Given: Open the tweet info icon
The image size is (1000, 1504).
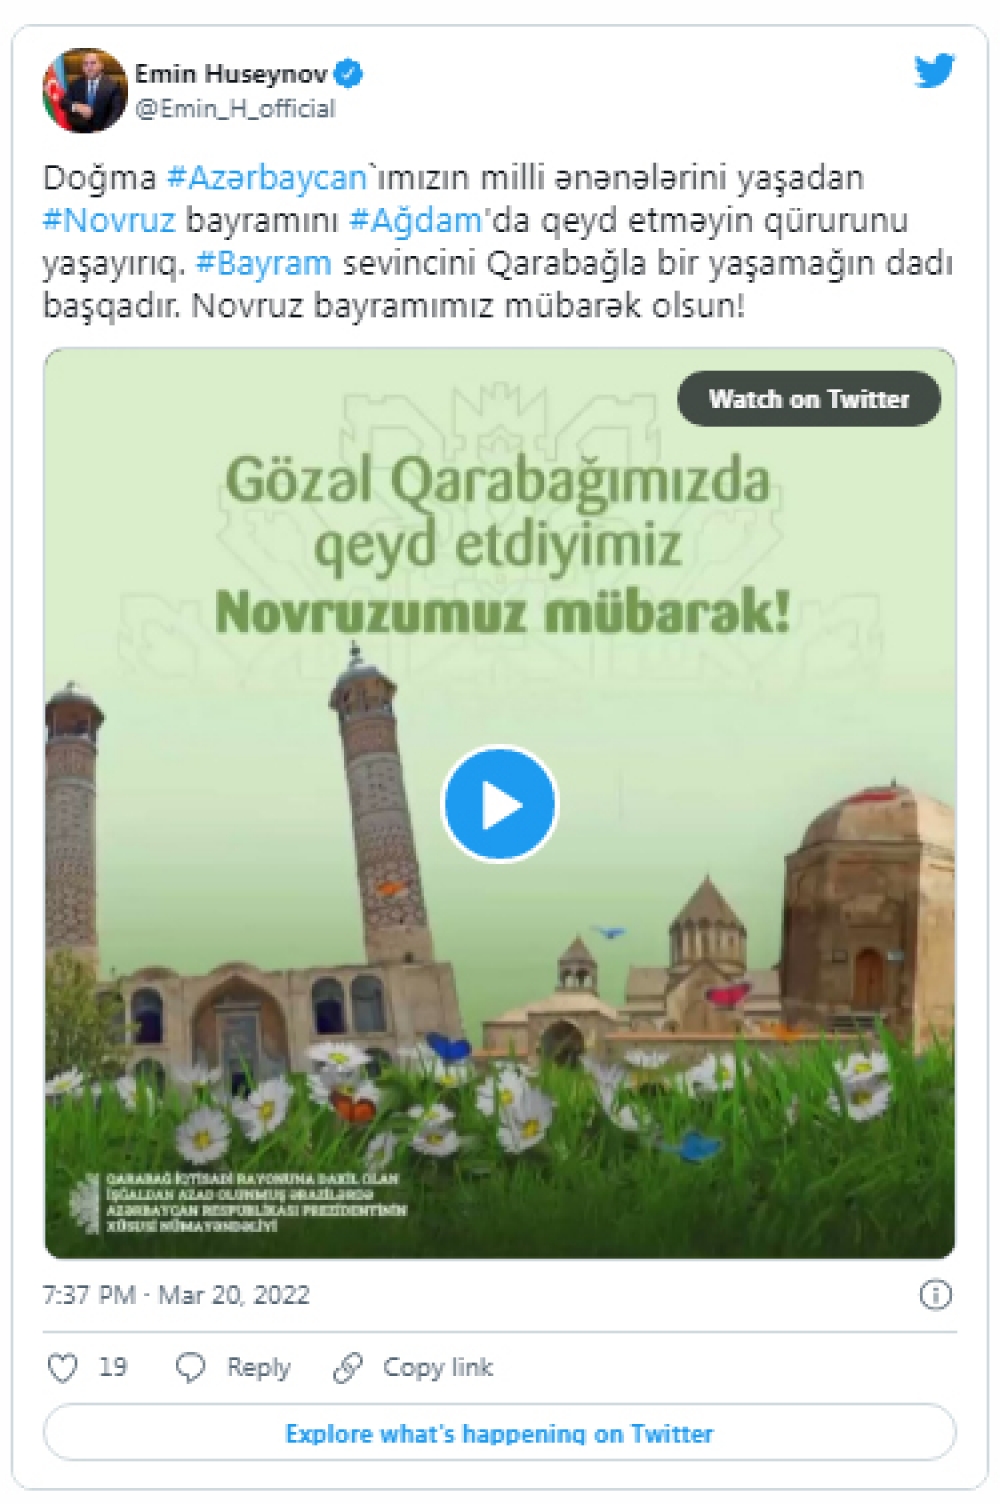Looking at the screenshot, I should coord(935,1295).
